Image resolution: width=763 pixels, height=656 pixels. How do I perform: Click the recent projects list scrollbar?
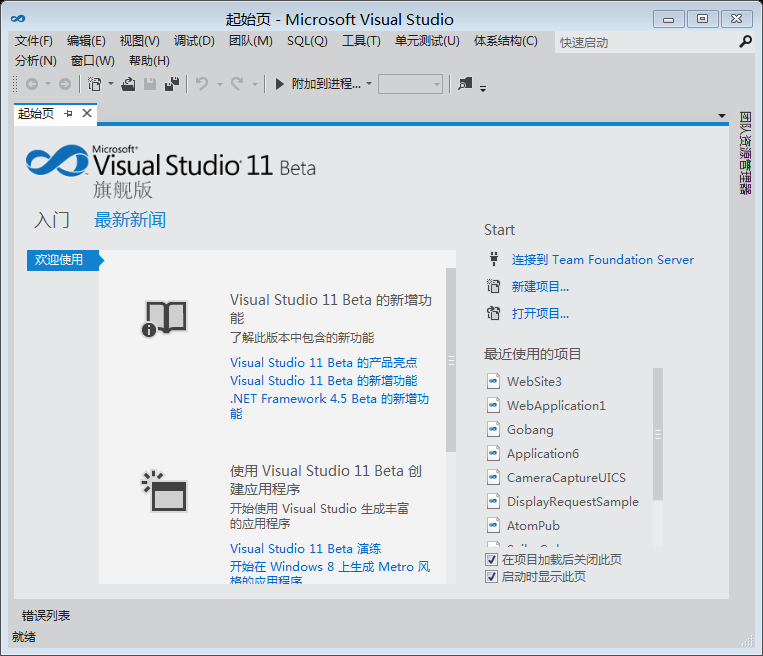click(x=658, y=434)
